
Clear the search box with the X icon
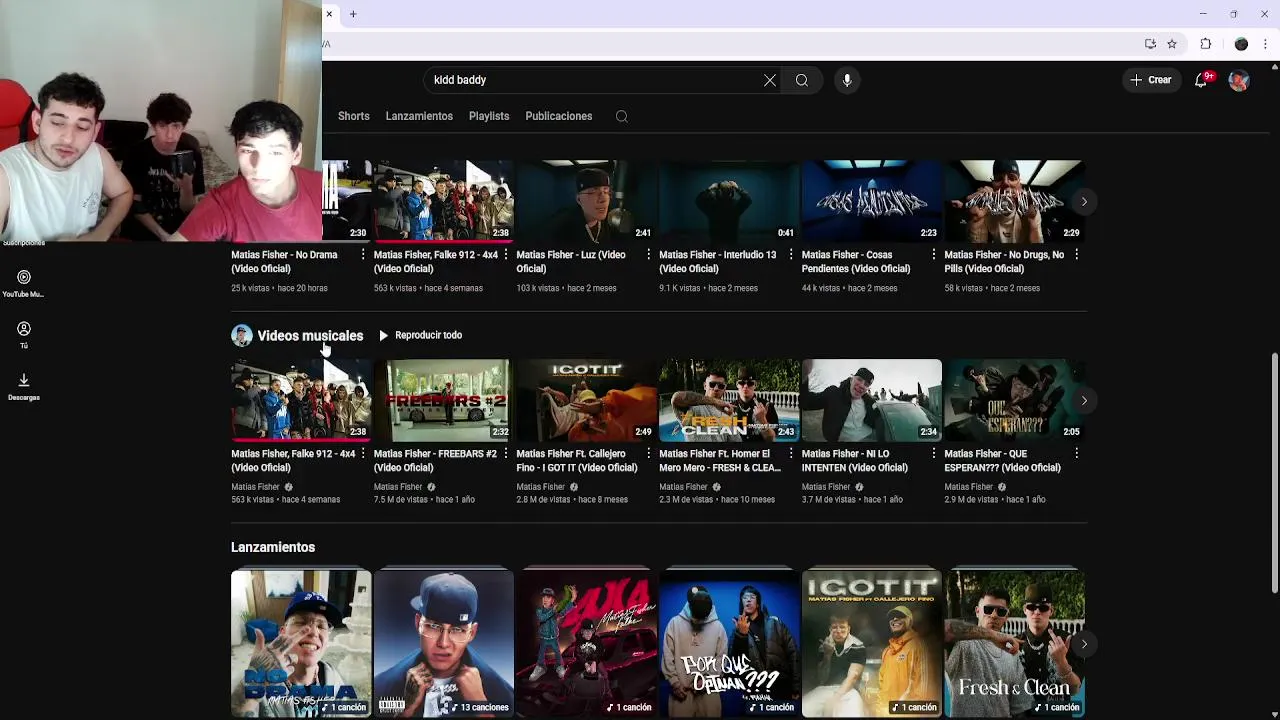point(769,80)
